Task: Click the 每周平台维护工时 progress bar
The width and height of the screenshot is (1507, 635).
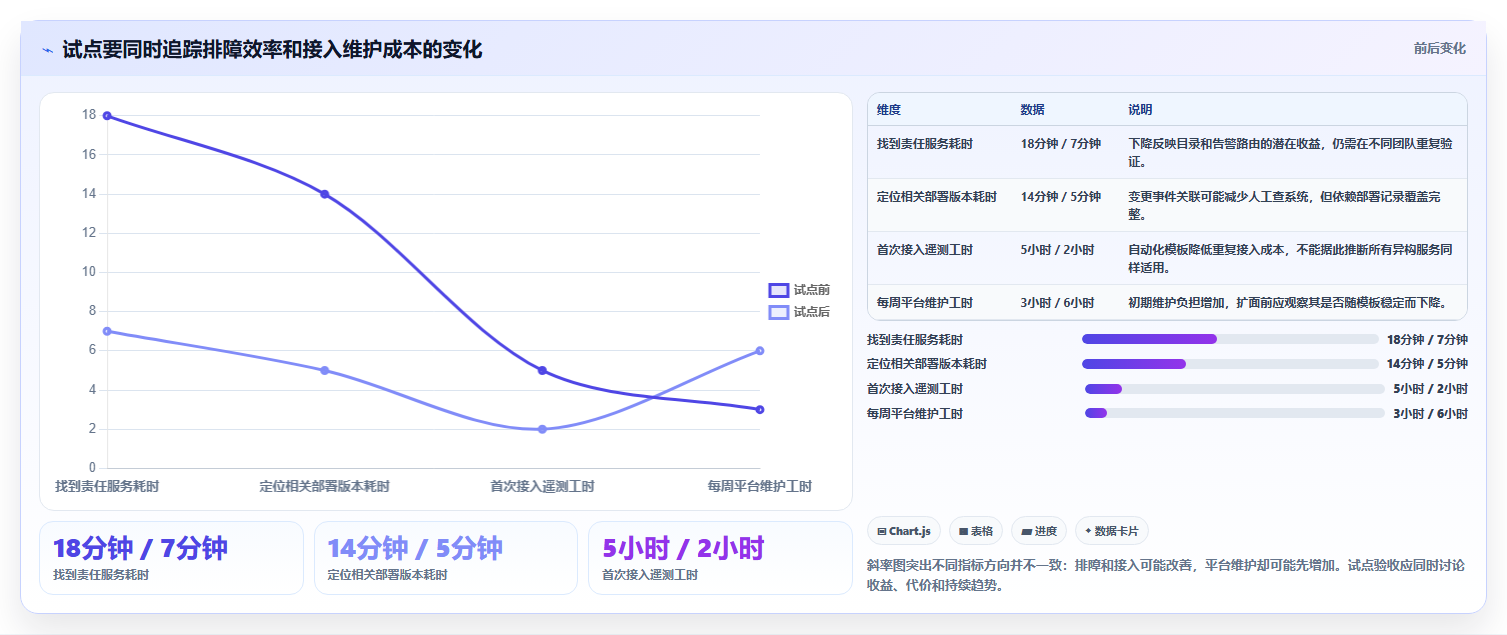Action: [1235, 413]
